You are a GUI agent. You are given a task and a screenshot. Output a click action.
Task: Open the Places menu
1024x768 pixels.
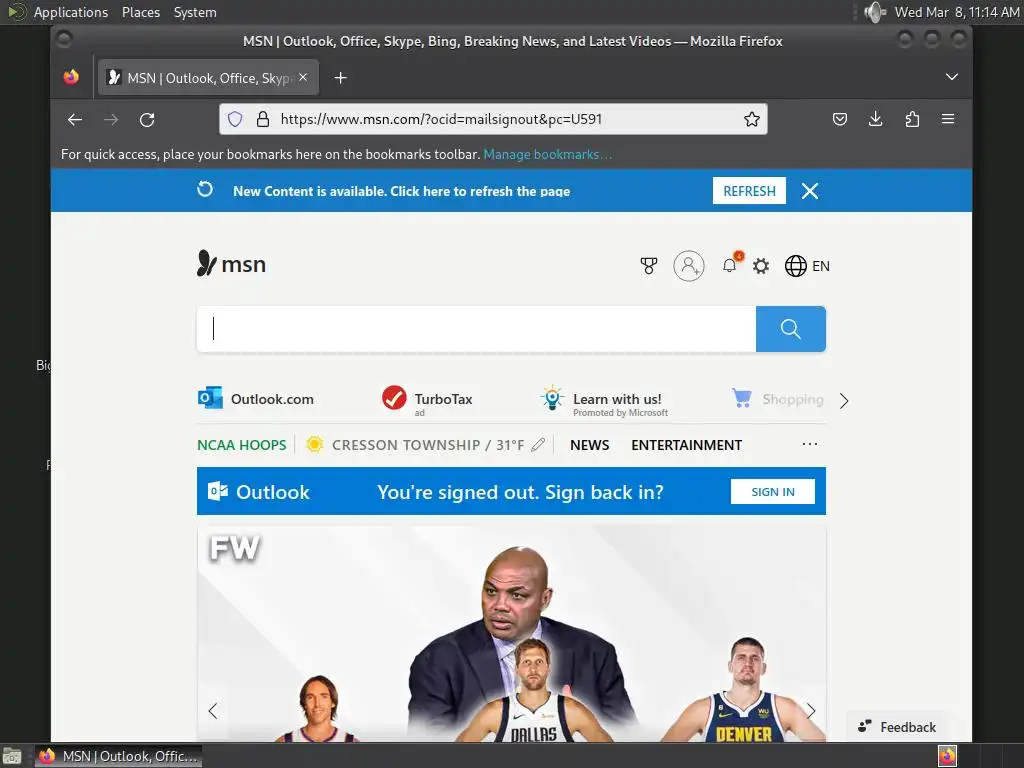(141, 12)
